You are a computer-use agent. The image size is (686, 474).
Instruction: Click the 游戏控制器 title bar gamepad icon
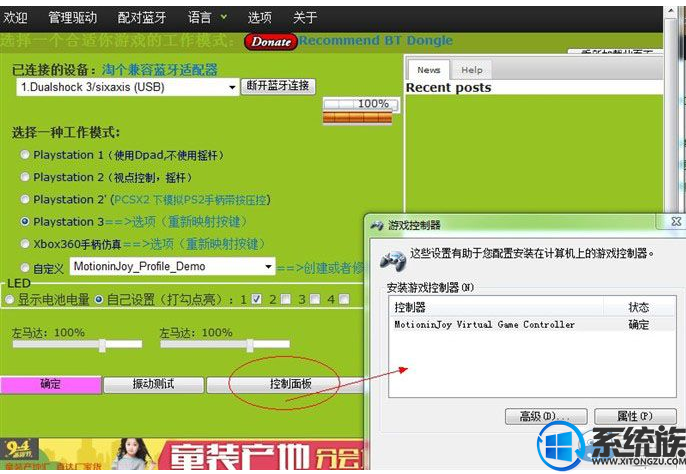pyautogui.click(x=377, y=225)
